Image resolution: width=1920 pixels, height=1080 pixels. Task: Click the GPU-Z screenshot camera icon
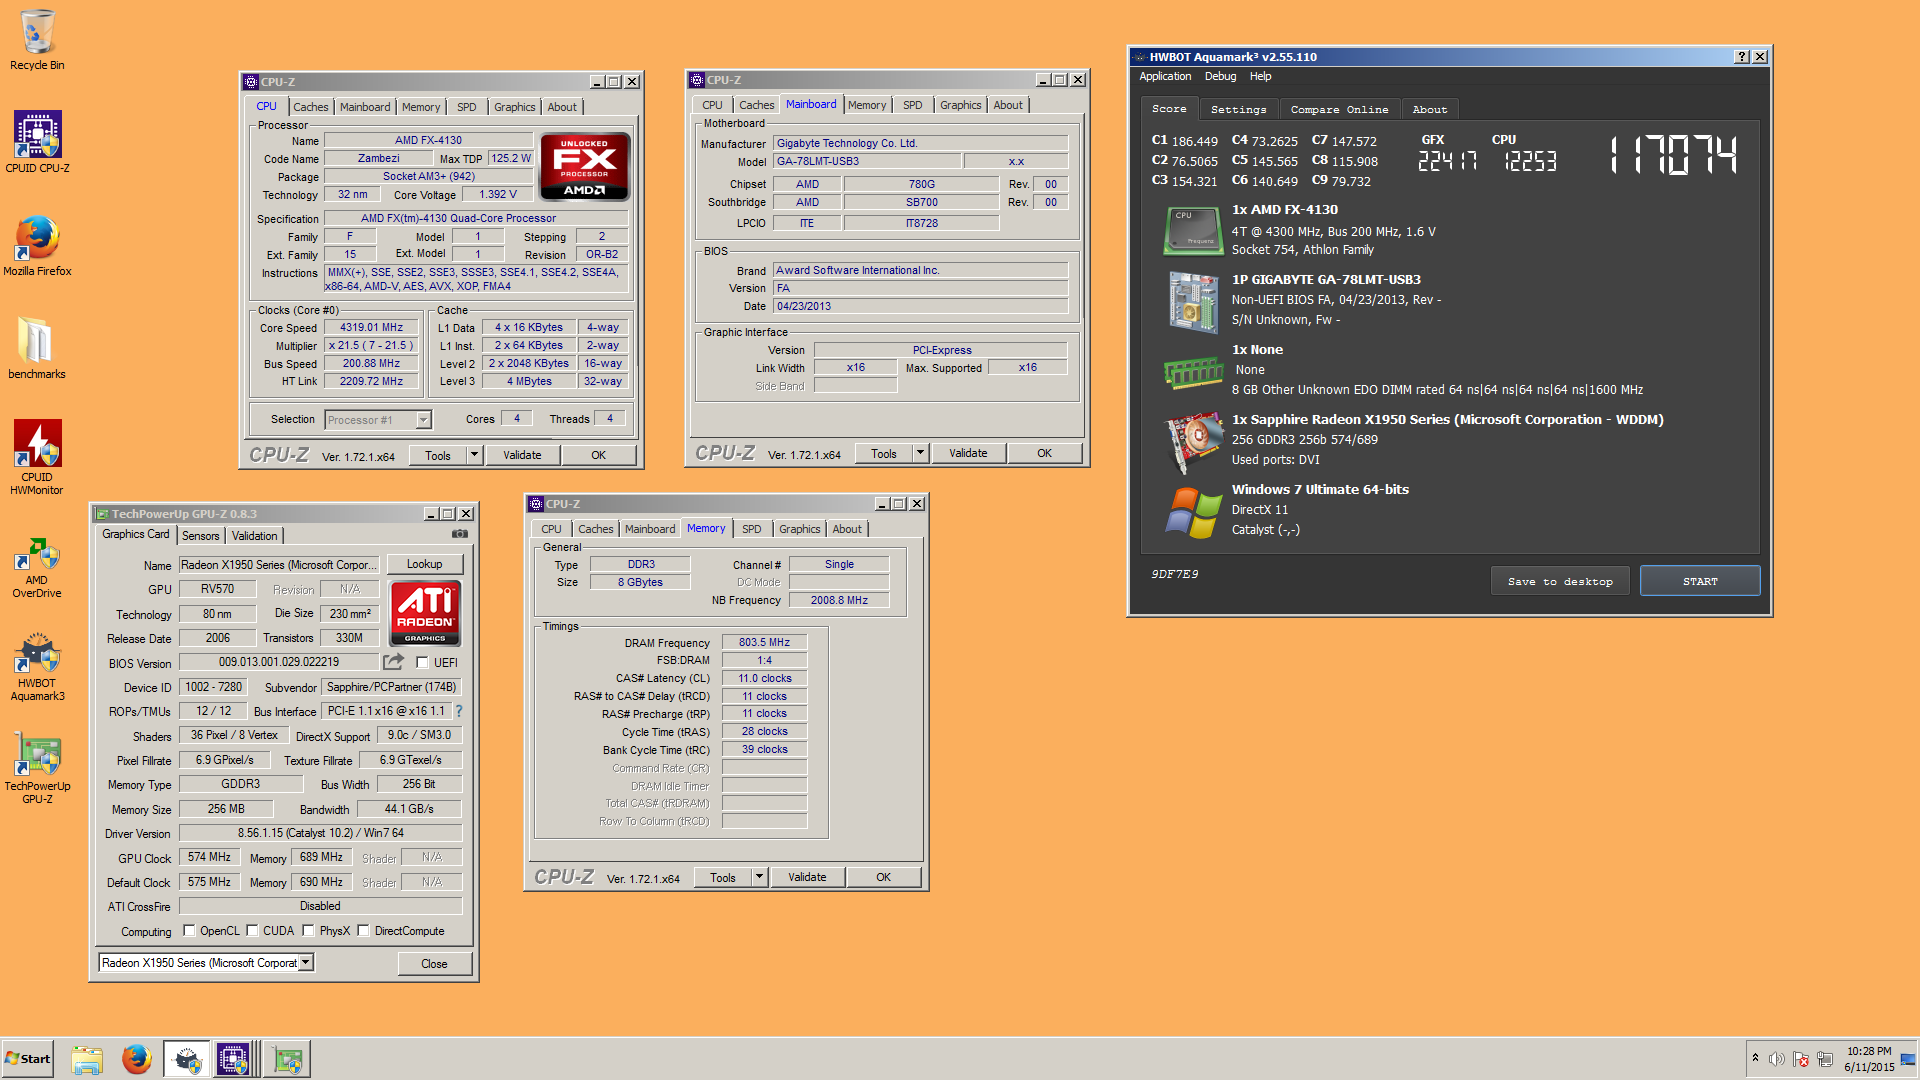click(x=460, y=534)
